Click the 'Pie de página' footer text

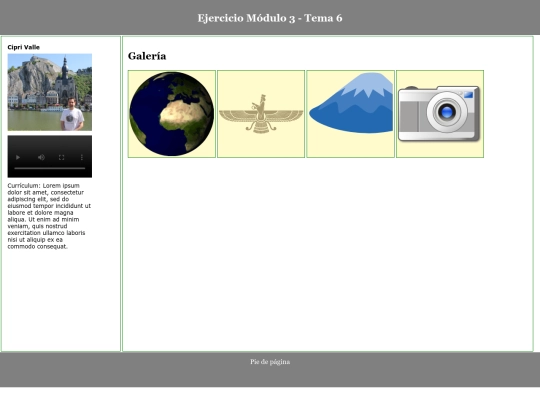(270, 362)
